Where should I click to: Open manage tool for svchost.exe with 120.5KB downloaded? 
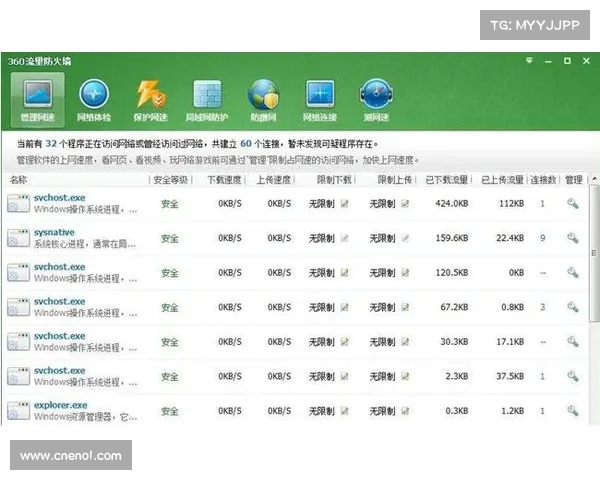[573, 273]
